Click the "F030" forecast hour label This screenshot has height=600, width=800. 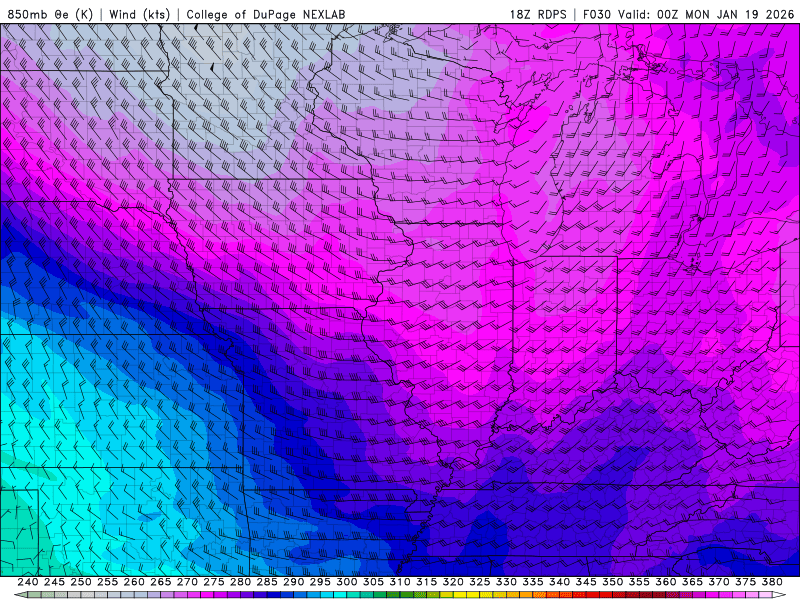(596, 14)
